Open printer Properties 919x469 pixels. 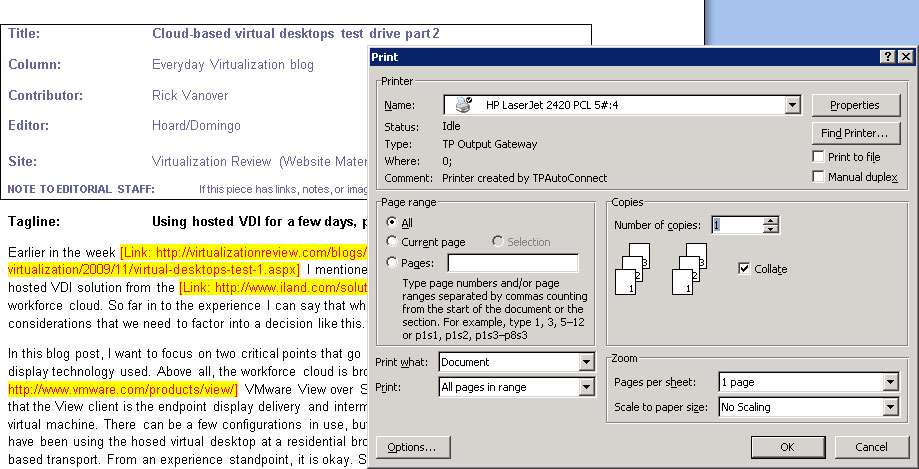point(855,106)
